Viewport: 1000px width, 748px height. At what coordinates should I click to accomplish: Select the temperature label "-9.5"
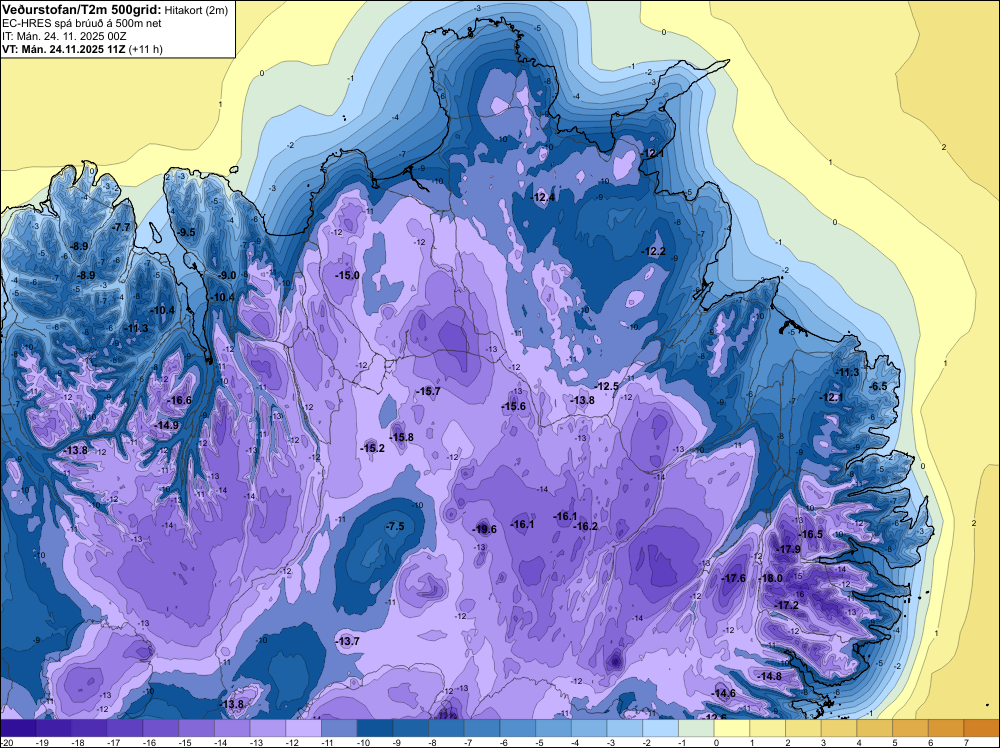point(187,232)
